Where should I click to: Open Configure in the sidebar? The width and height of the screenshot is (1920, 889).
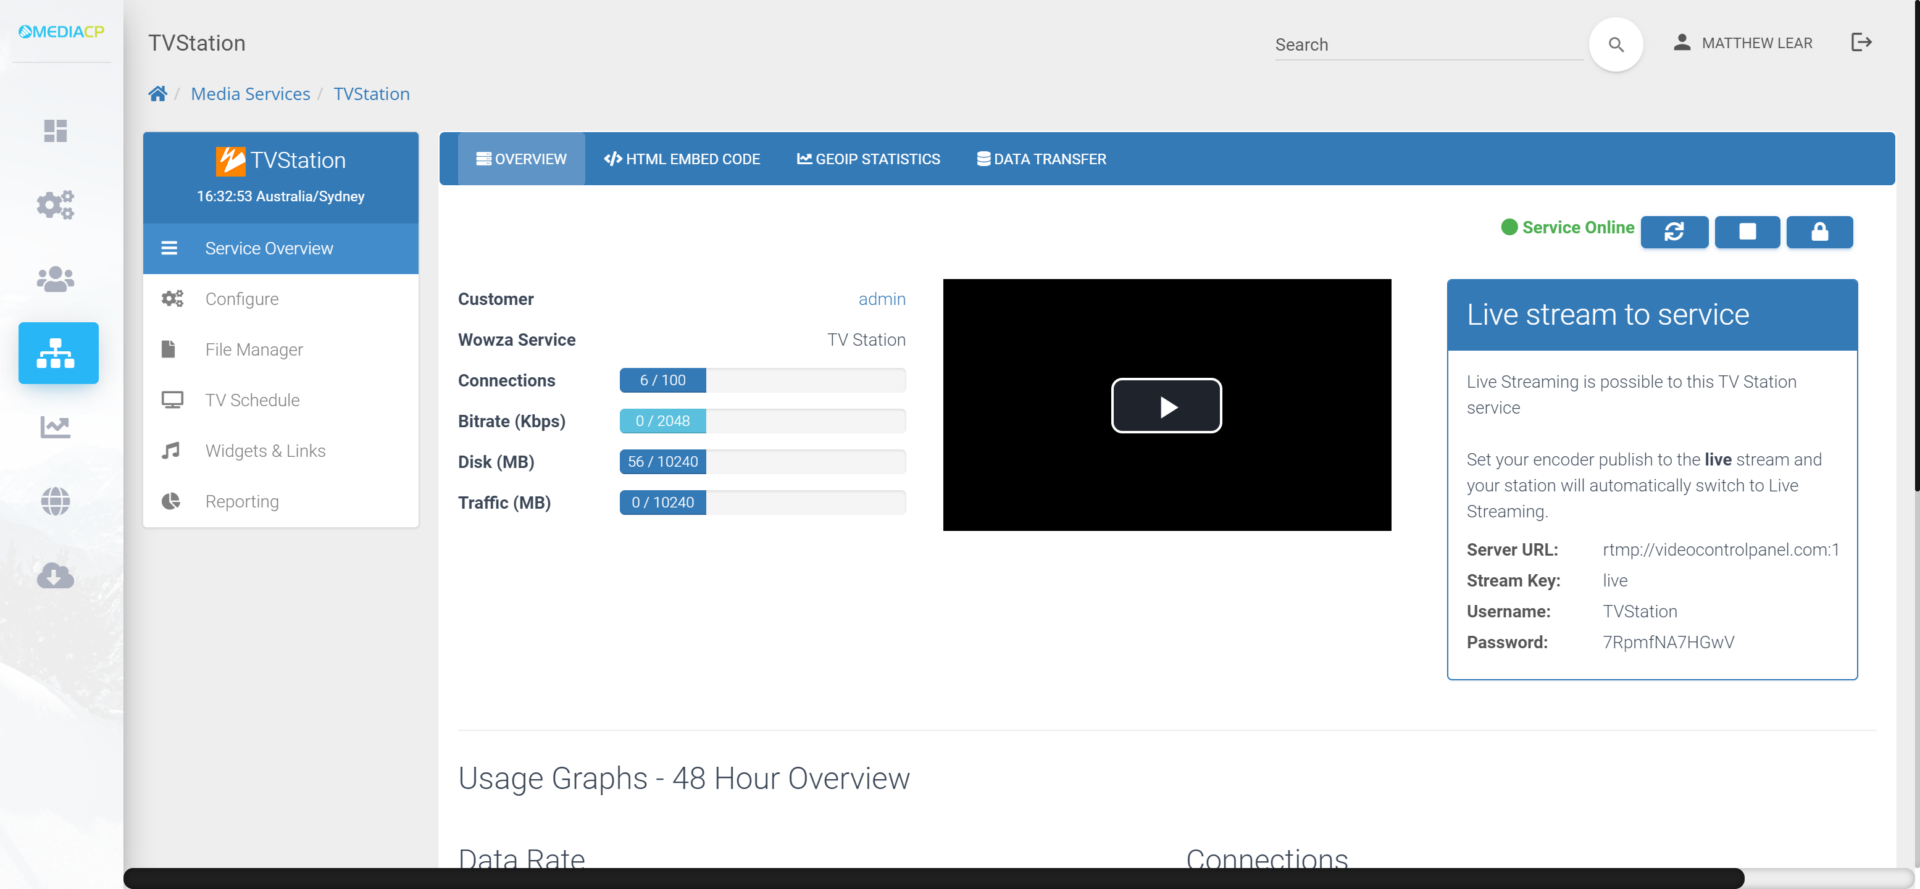tap(281, 299)
